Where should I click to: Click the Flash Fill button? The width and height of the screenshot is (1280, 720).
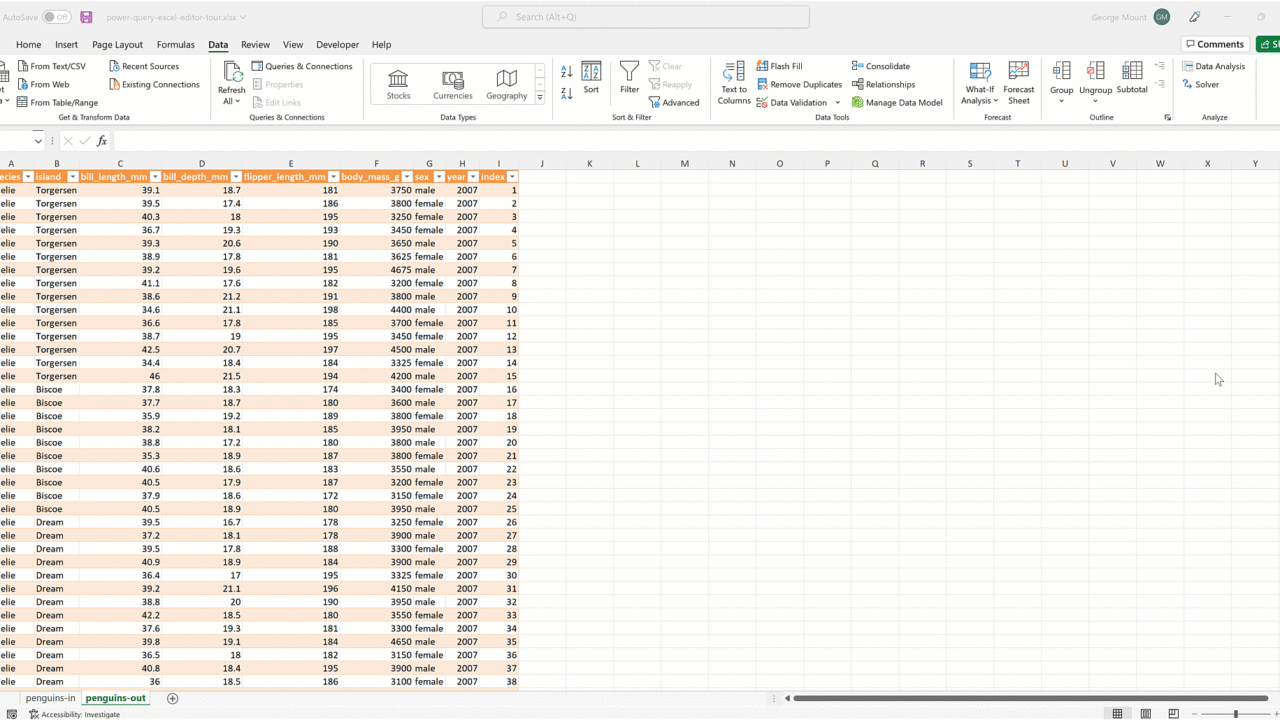click(x=780, y=66)
